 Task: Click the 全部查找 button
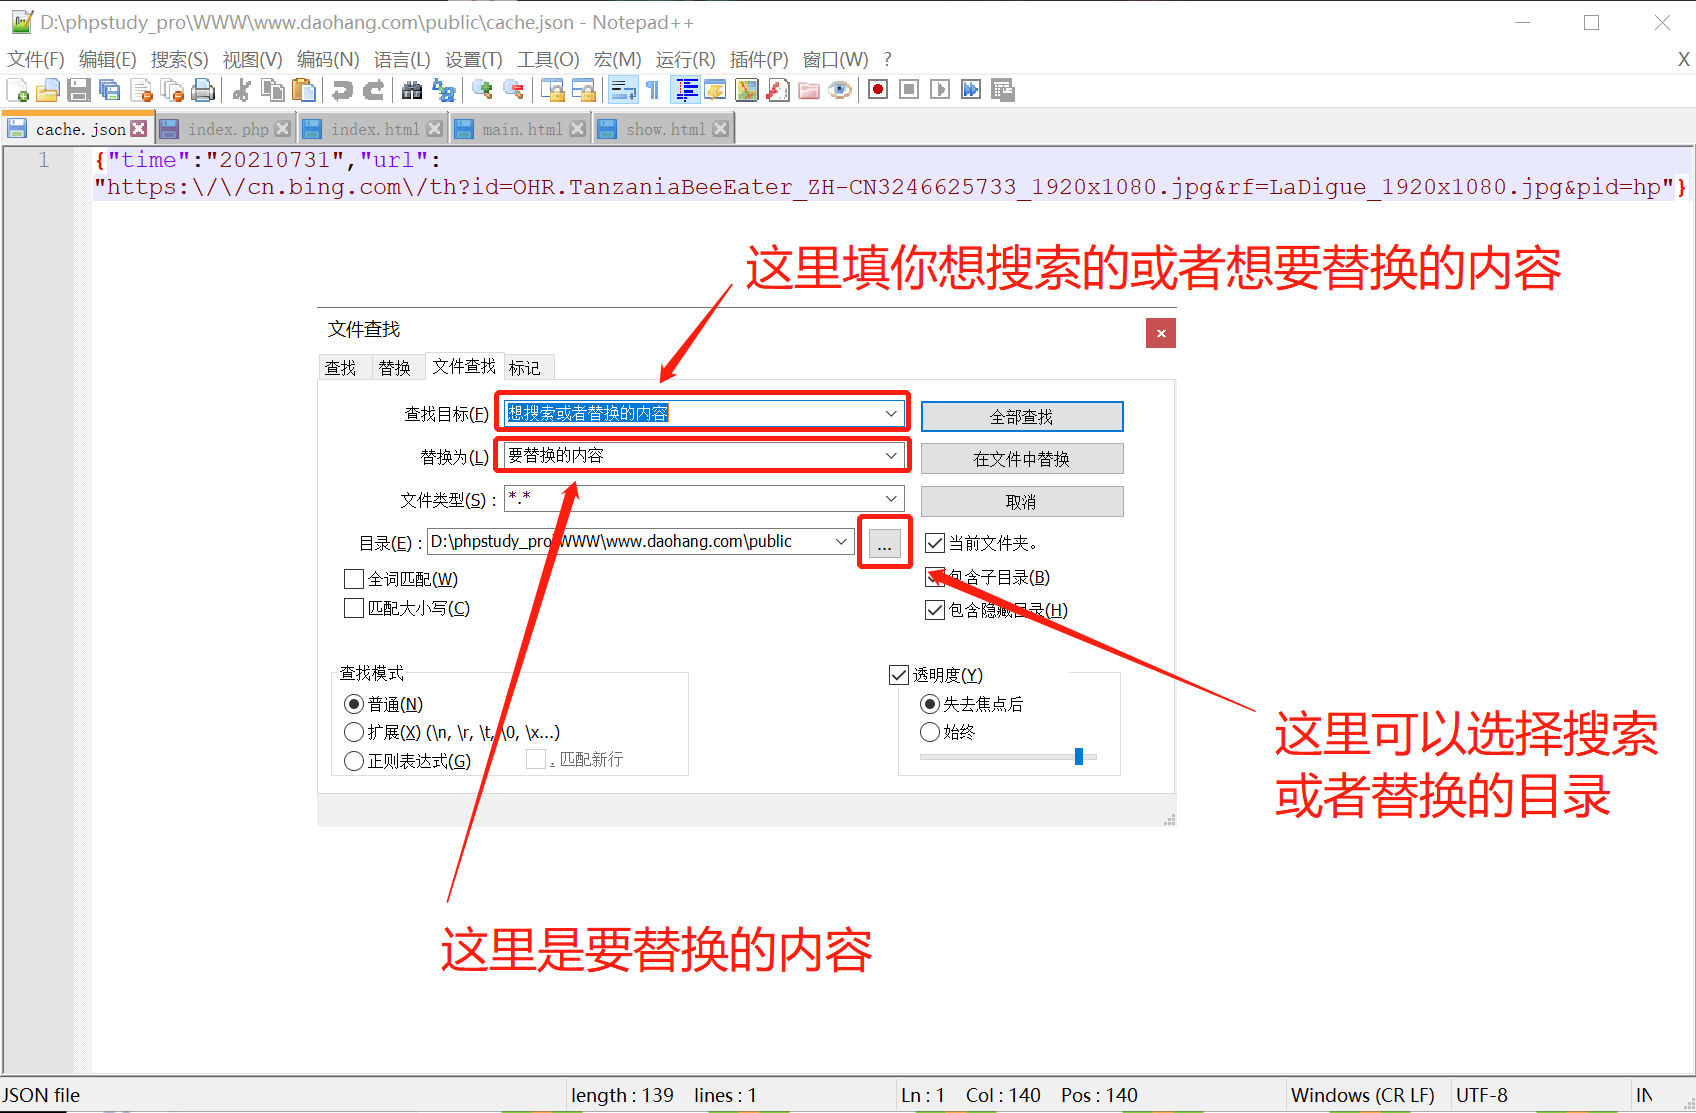(1021, 416)
